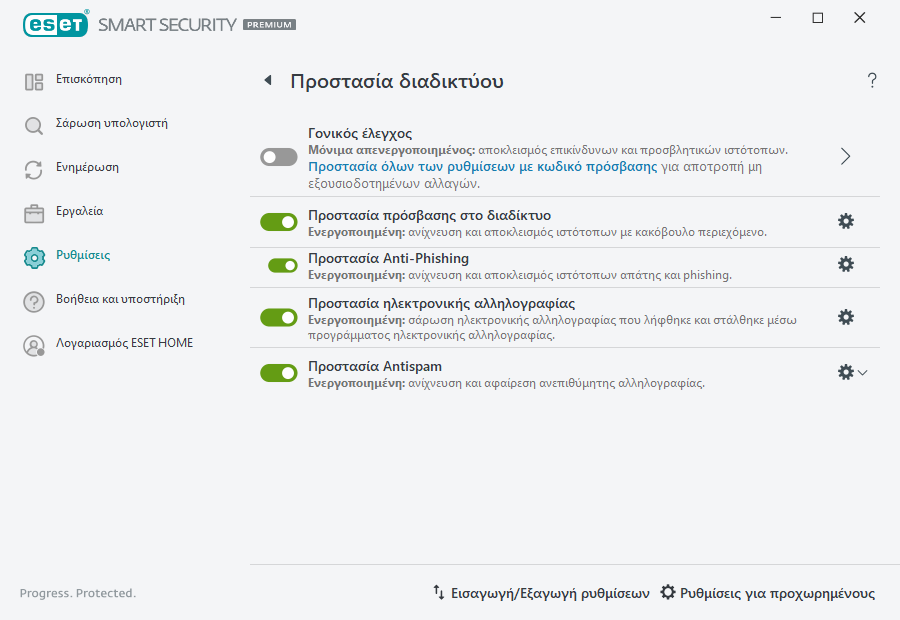The image size is (900, 620).
Task: Click back arrow beside Προστασία διαδικτύου
Action: coord(267,80)
